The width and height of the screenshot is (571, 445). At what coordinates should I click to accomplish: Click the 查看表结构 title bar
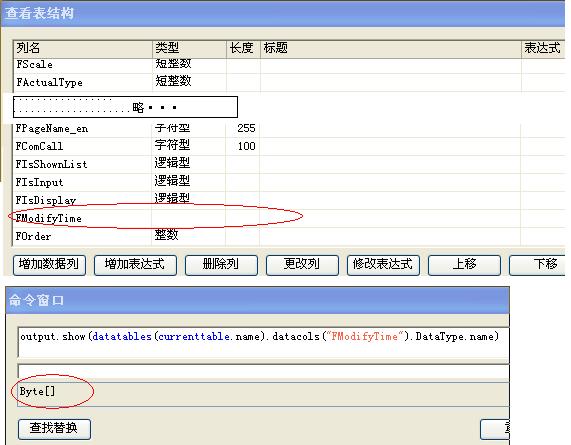pyautogui.click(x=283, y=14)
